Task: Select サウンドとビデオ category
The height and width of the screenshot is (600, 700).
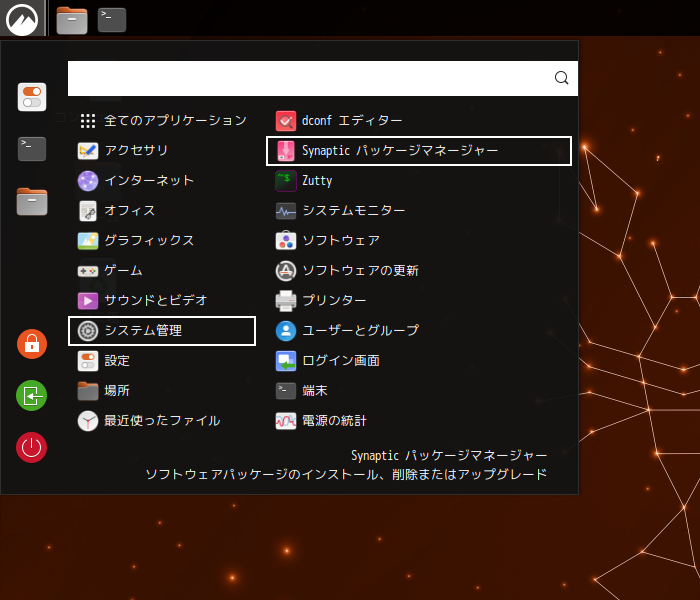Action: [162, 300]
